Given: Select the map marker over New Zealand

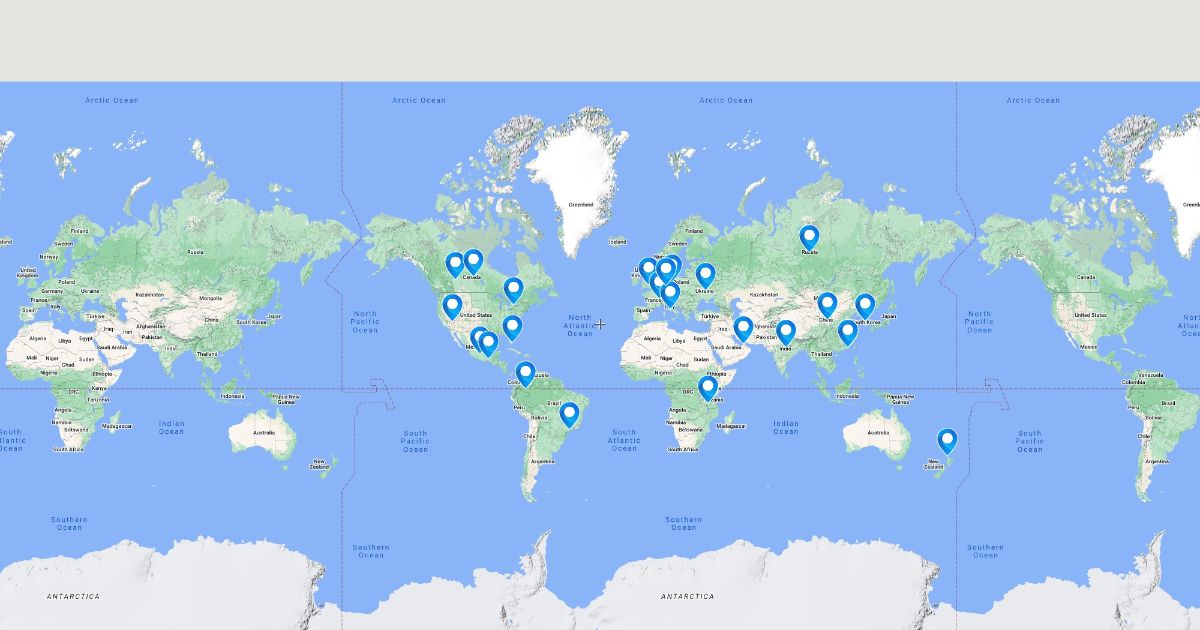Looking at the screenshot, I should (x=947, y=441).
